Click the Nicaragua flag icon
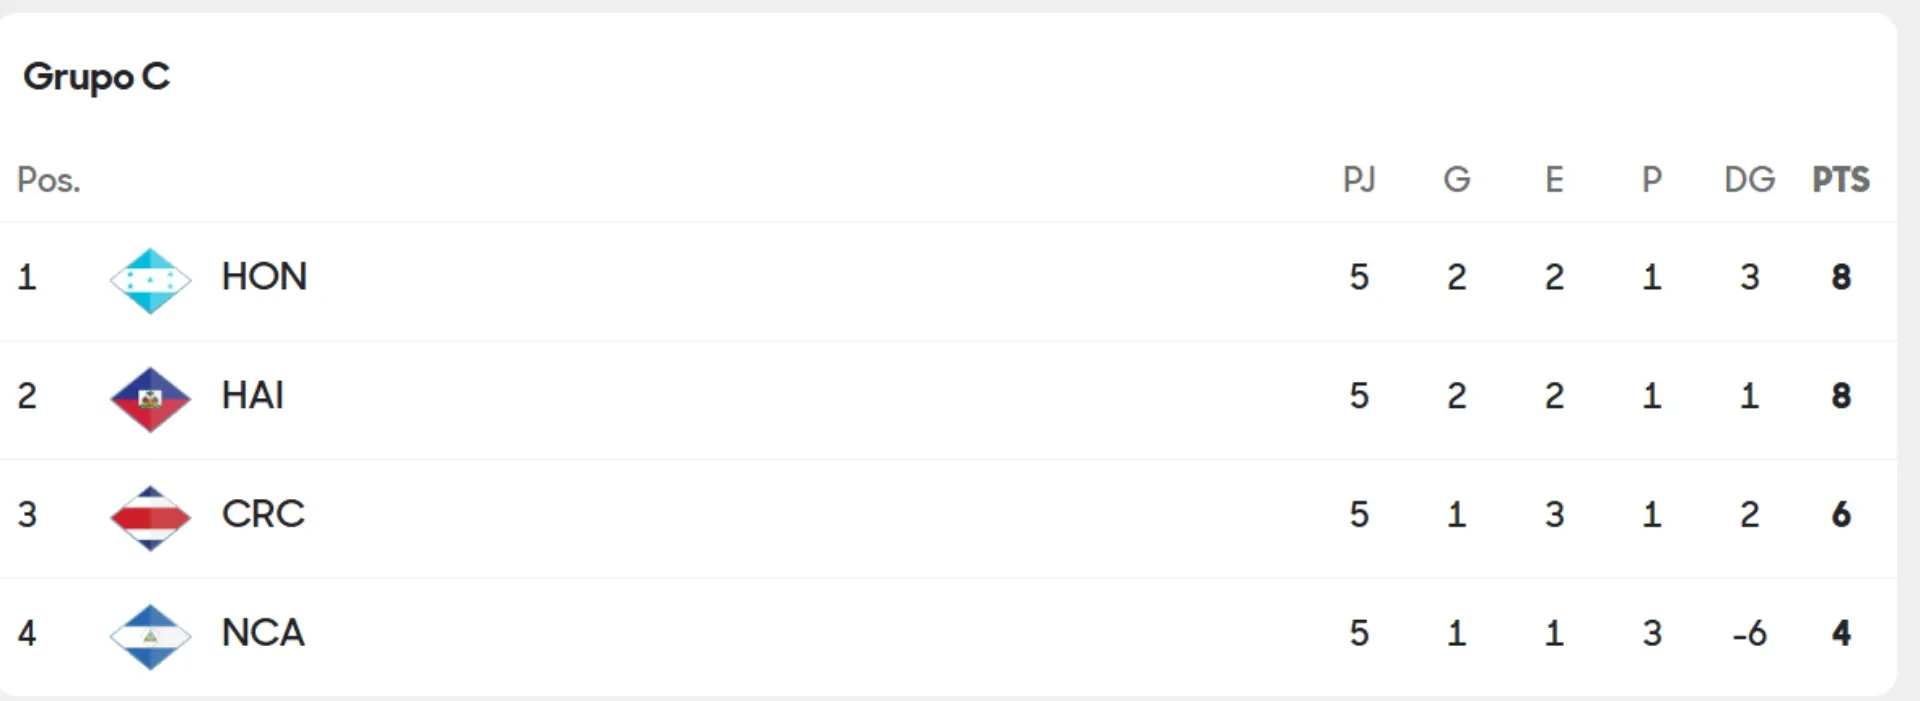The image size is (1920, 701). (x=150, y=636)
